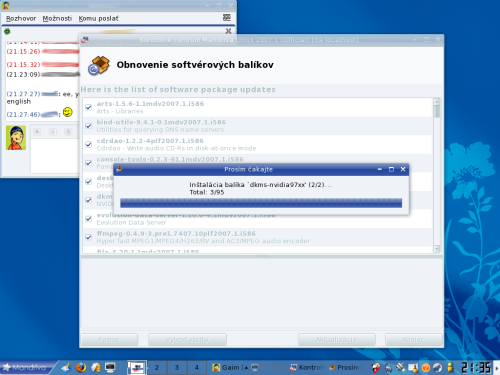Uncheck the console-tools-0.2.3 package checkbox
500x375 pixels.
(88, 163)
